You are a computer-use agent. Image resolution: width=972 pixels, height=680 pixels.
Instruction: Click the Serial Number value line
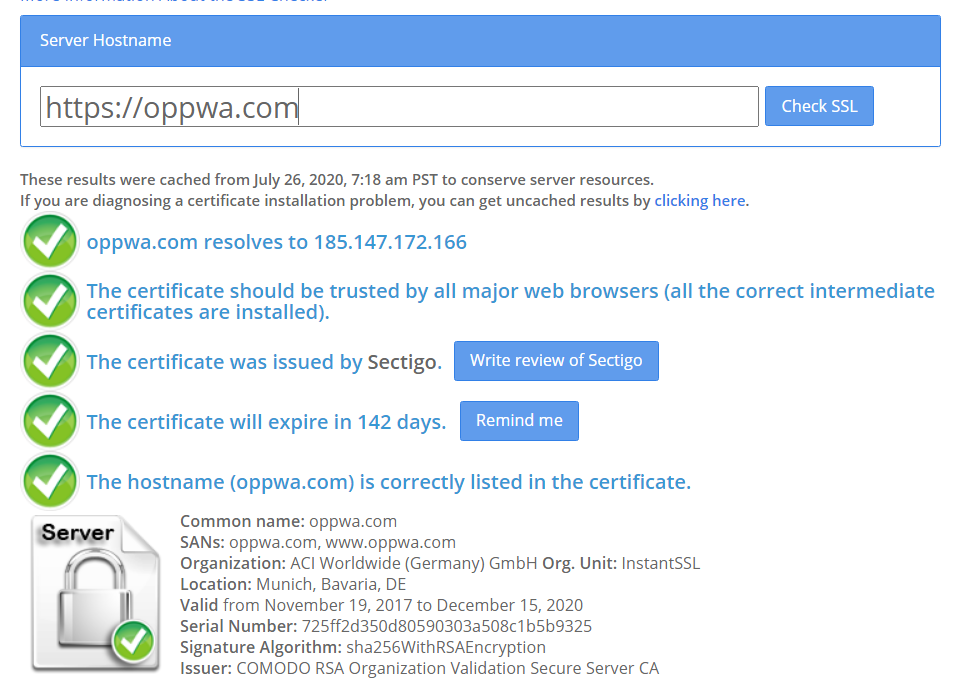point(386,626)
